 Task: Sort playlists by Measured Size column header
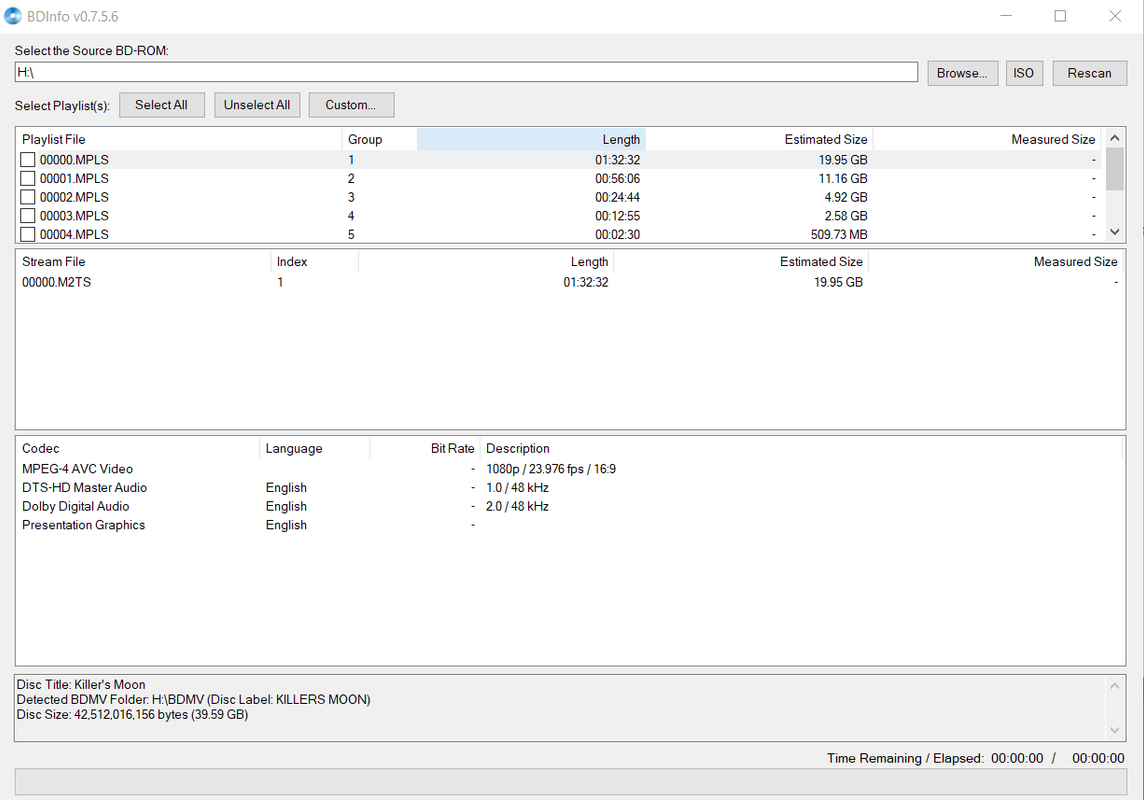point(986,139)
